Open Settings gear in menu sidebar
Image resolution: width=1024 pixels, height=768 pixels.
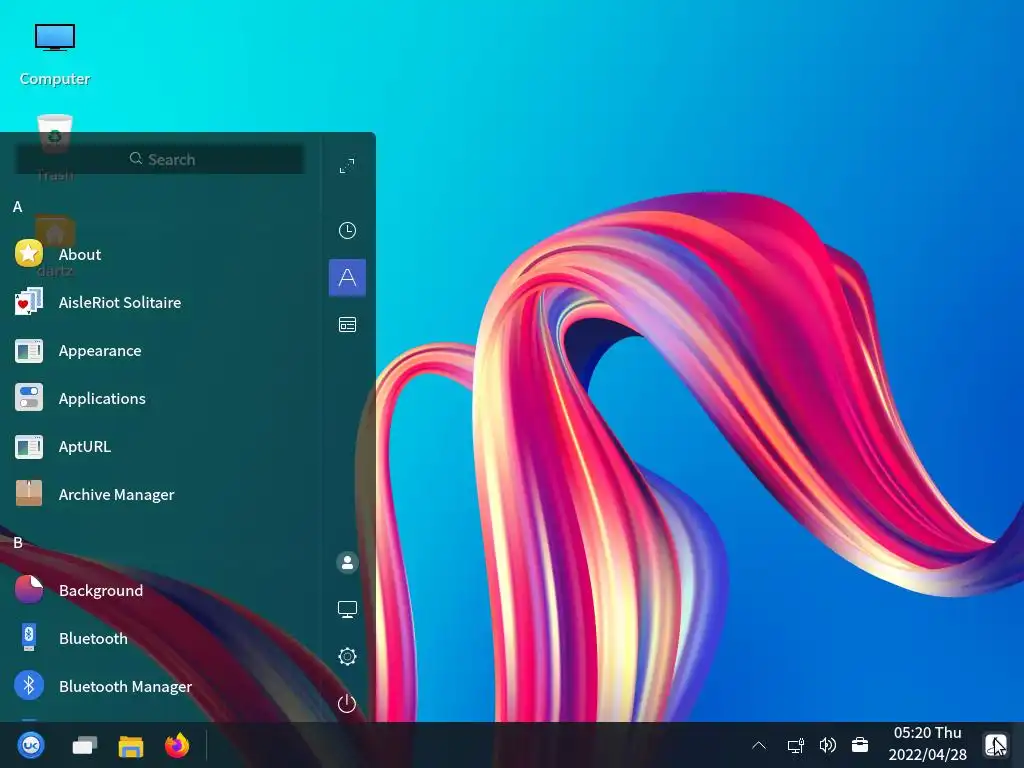click(347, 656)
